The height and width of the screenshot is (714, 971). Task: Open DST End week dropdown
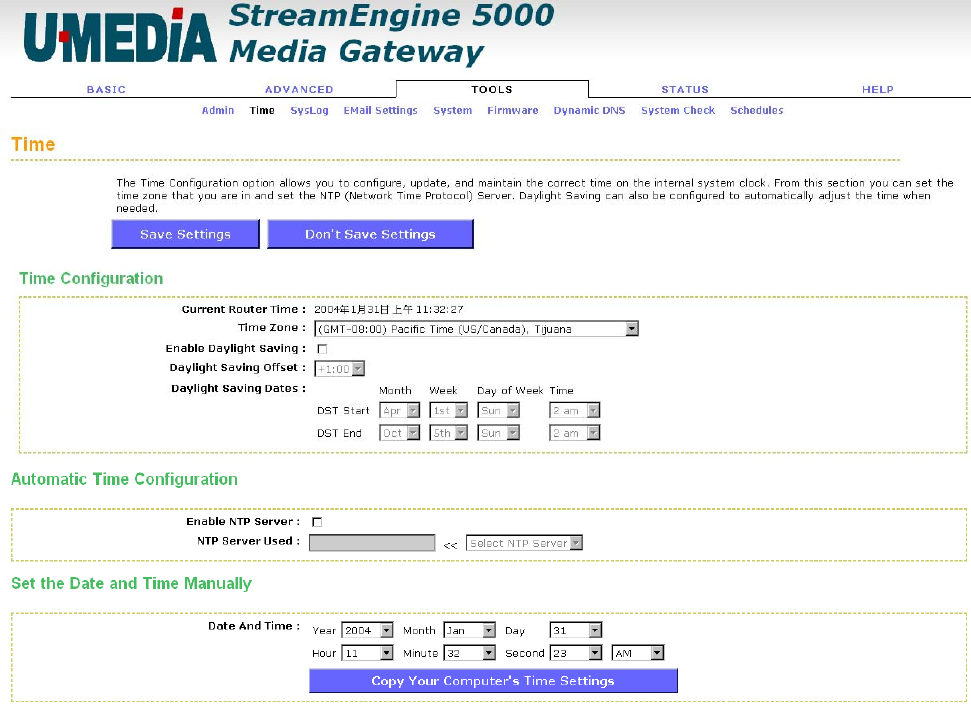[x=448, y=433]
